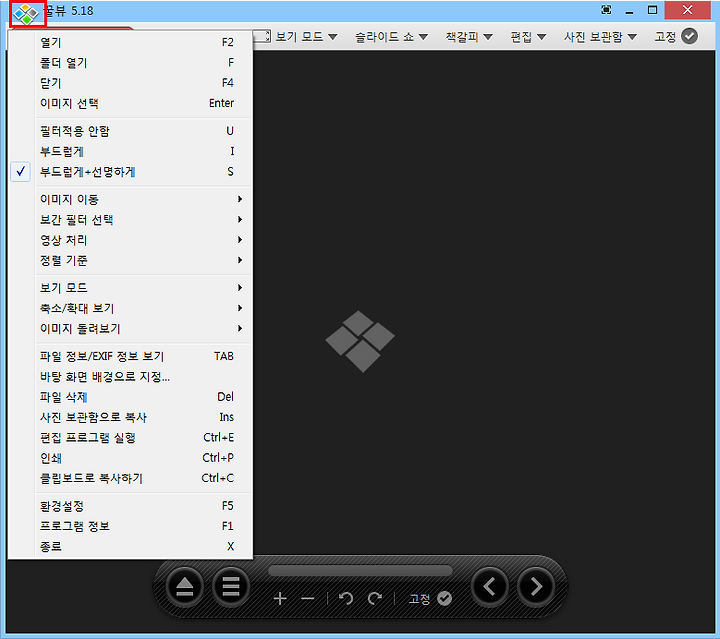Select 부드럽게+선명하게 checked filter option

[130, 172]
